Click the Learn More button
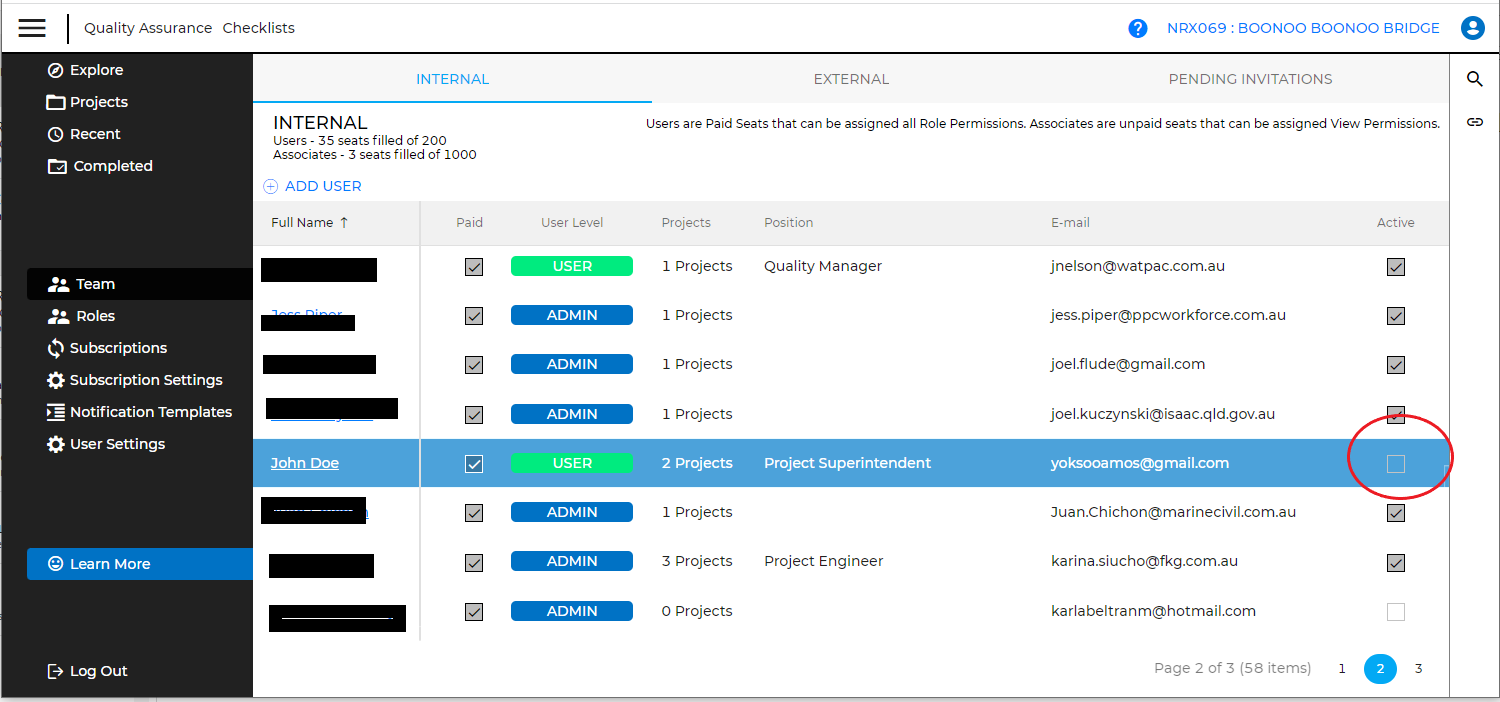The width and height of the screenshot is (1500, 702). pos(140,564)
